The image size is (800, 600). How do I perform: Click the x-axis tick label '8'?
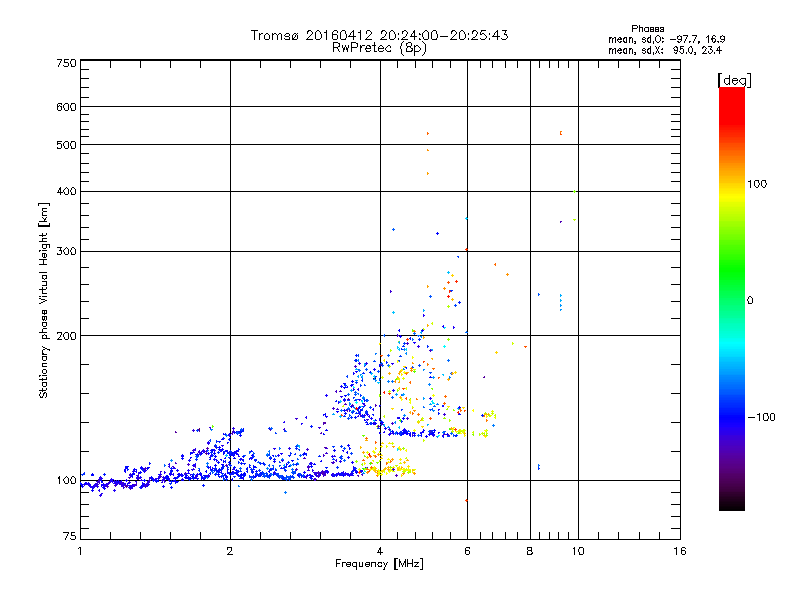[x=530, y=551]
